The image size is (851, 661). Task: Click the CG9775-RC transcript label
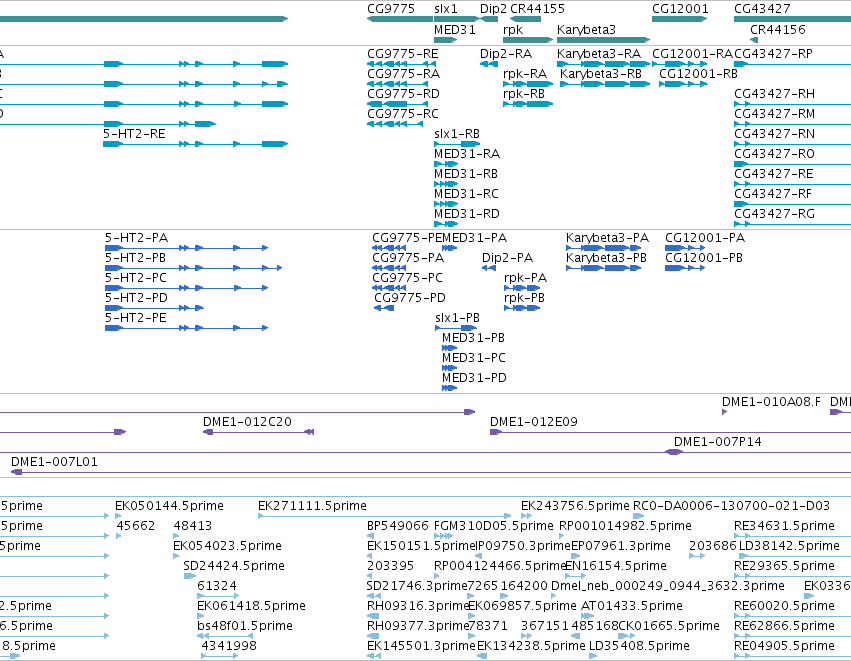(403, 113)
